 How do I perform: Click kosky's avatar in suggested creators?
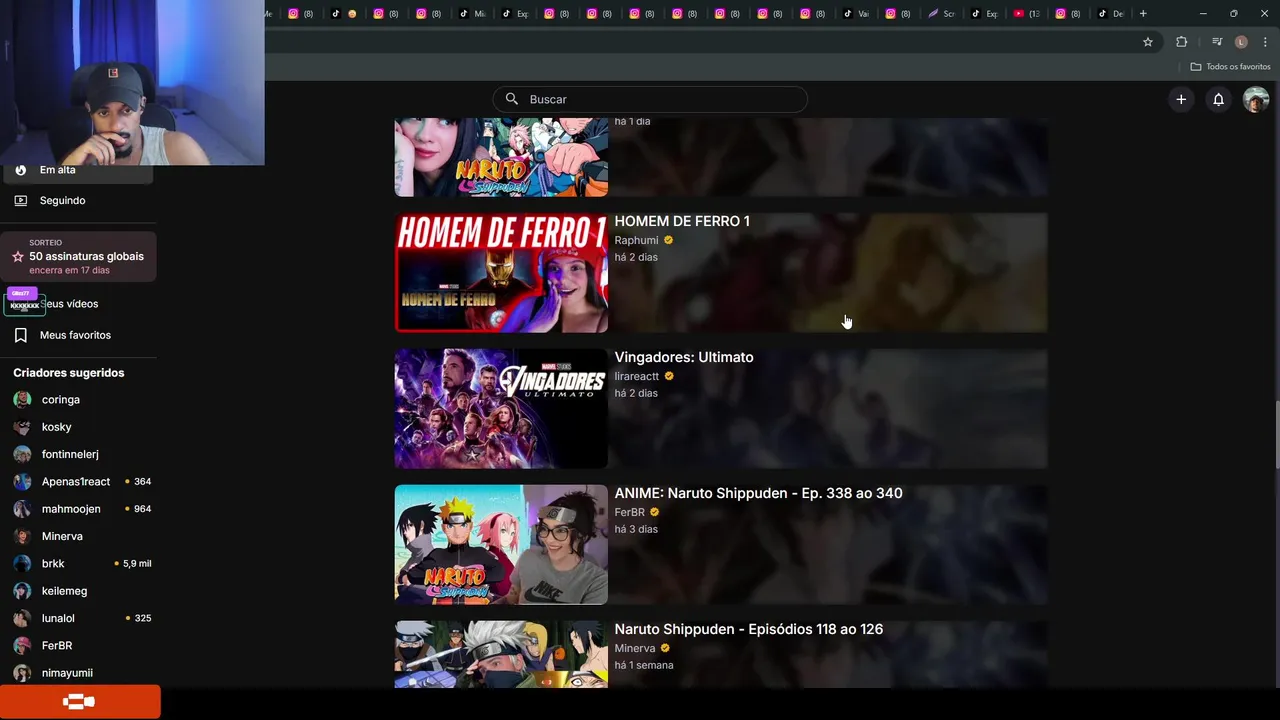tap(22, 427)
